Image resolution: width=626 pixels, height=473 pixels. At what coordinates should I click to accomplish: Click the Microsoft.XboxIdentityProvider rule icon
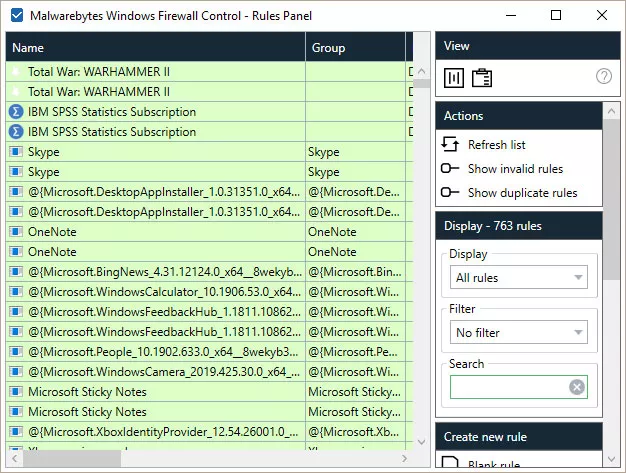16,431
